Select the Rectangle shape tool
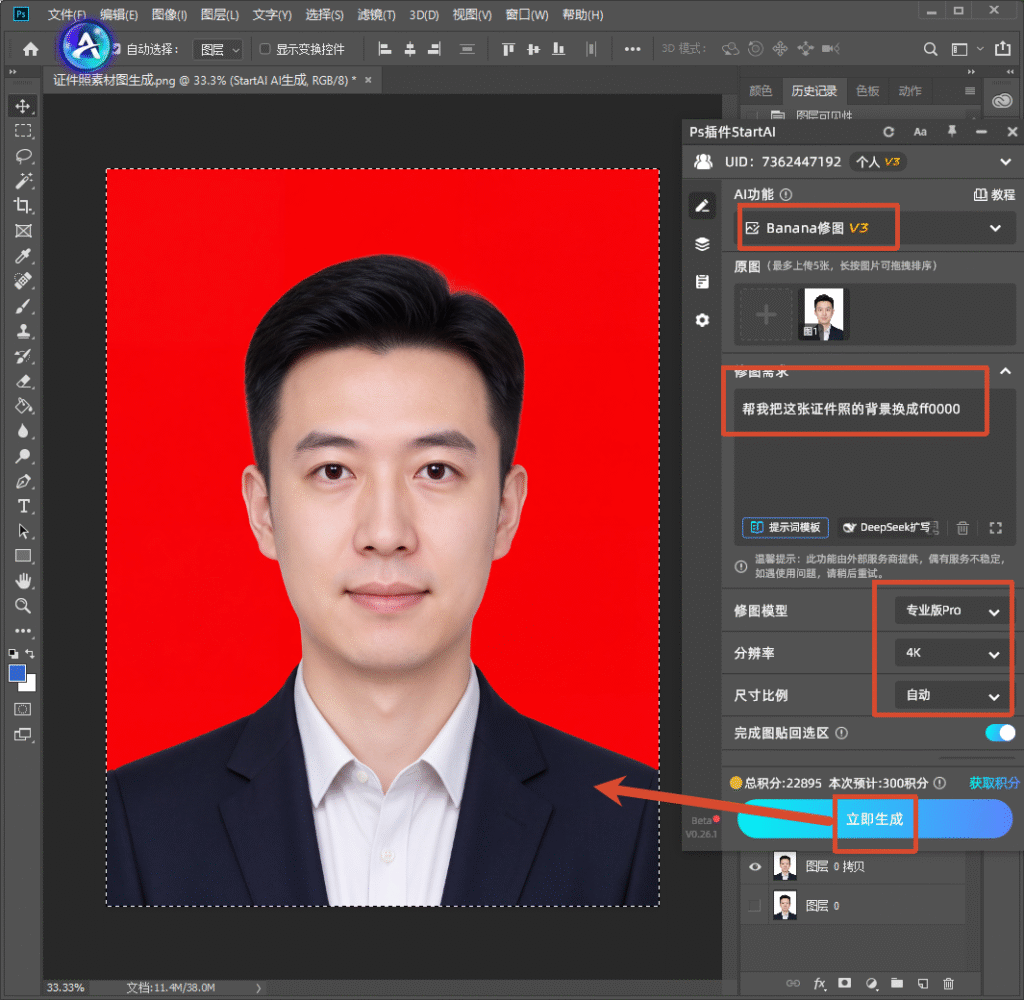Image resolution: width=1024 pixels, height=1000 pixels. click(x=23, y=556)
